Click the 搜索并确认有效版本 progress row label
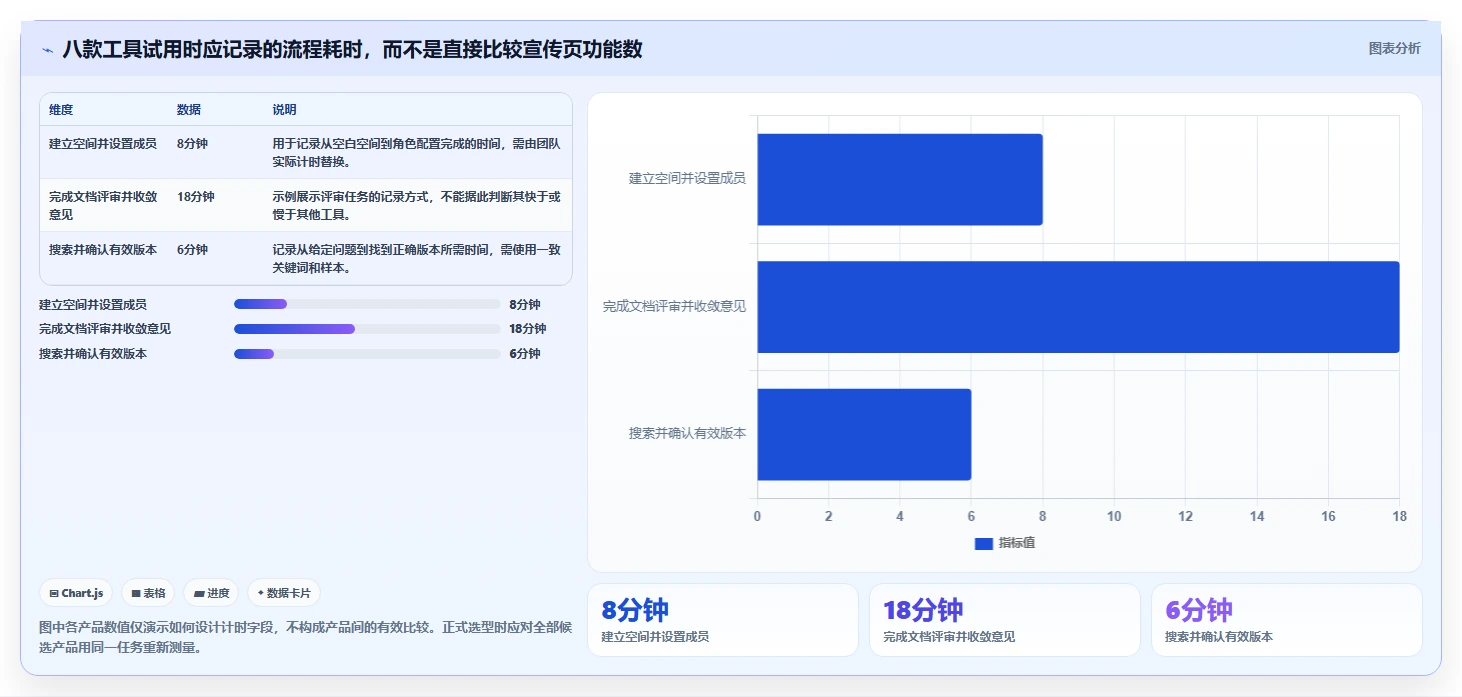The height and width of the screenshot is (697, 1462). (93, 354)
